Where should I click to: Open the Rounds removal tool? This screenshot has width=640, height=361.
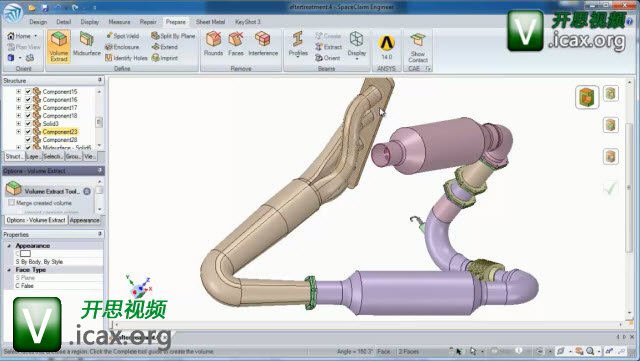213,44
